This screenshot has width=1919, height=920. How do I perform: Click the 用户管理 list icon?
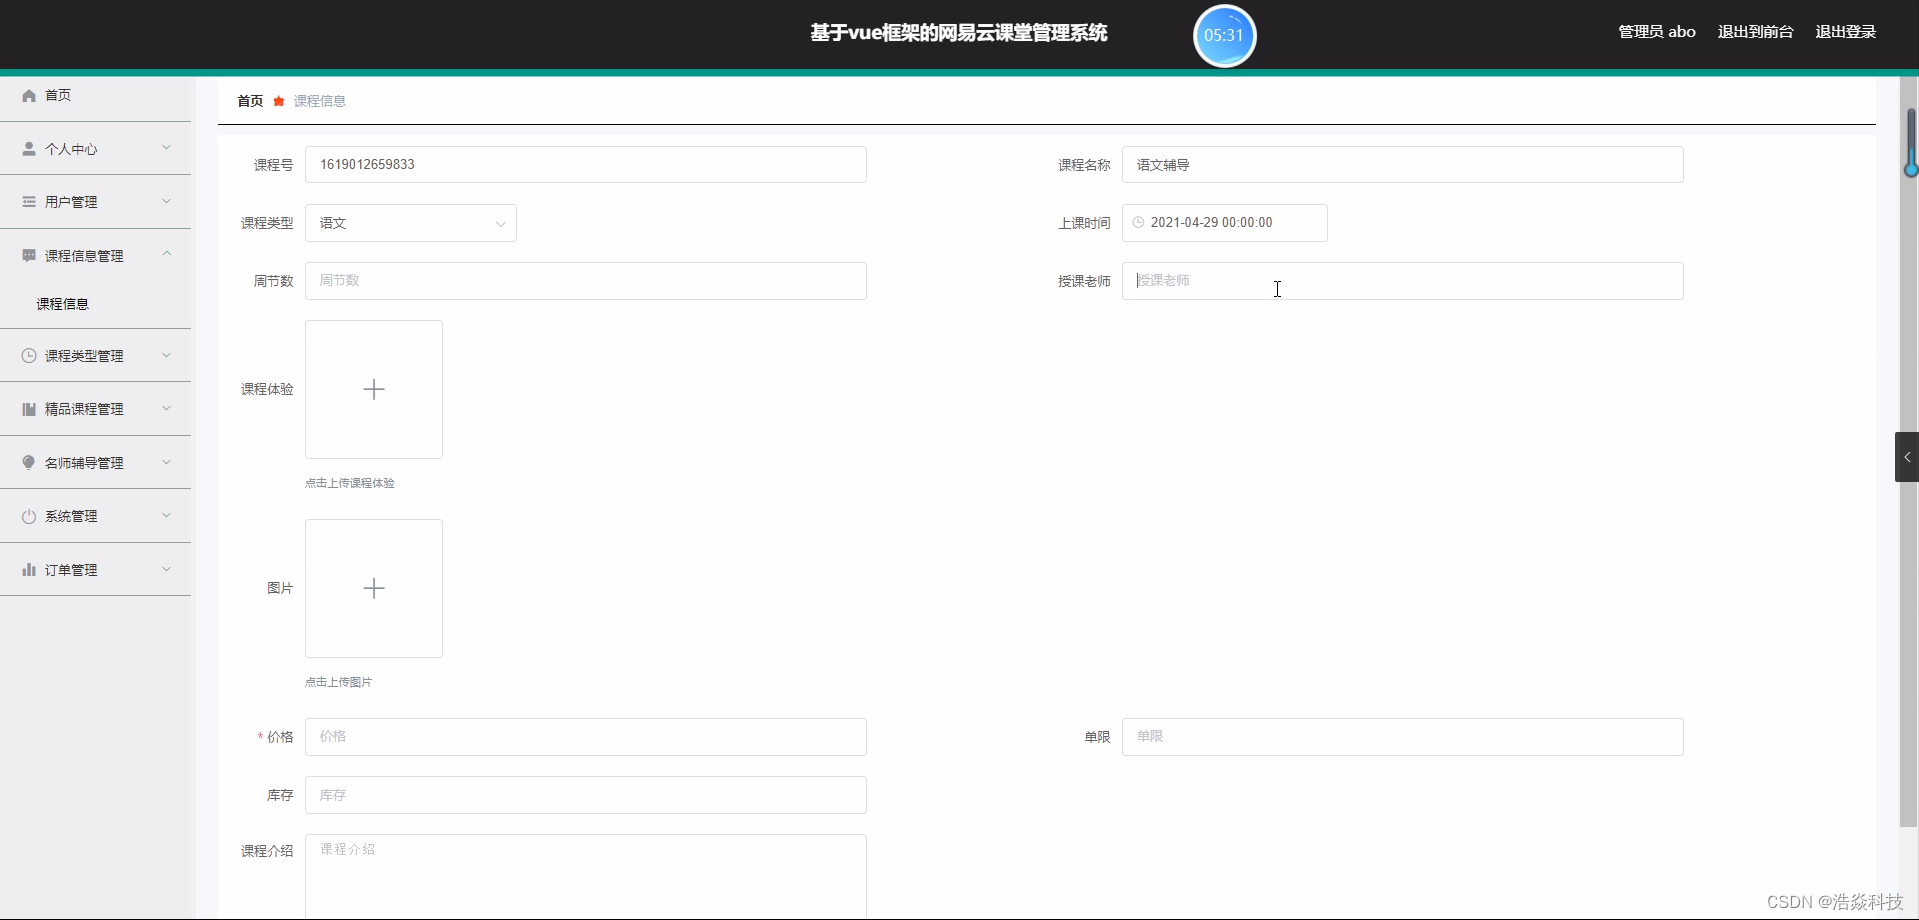[x=28, y=201]
